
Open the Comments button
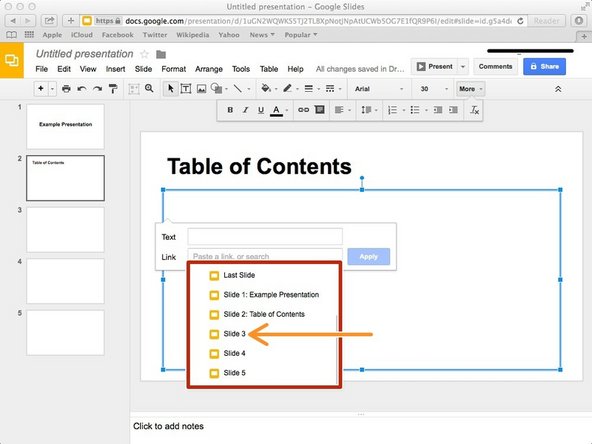(x=495, y=66)
